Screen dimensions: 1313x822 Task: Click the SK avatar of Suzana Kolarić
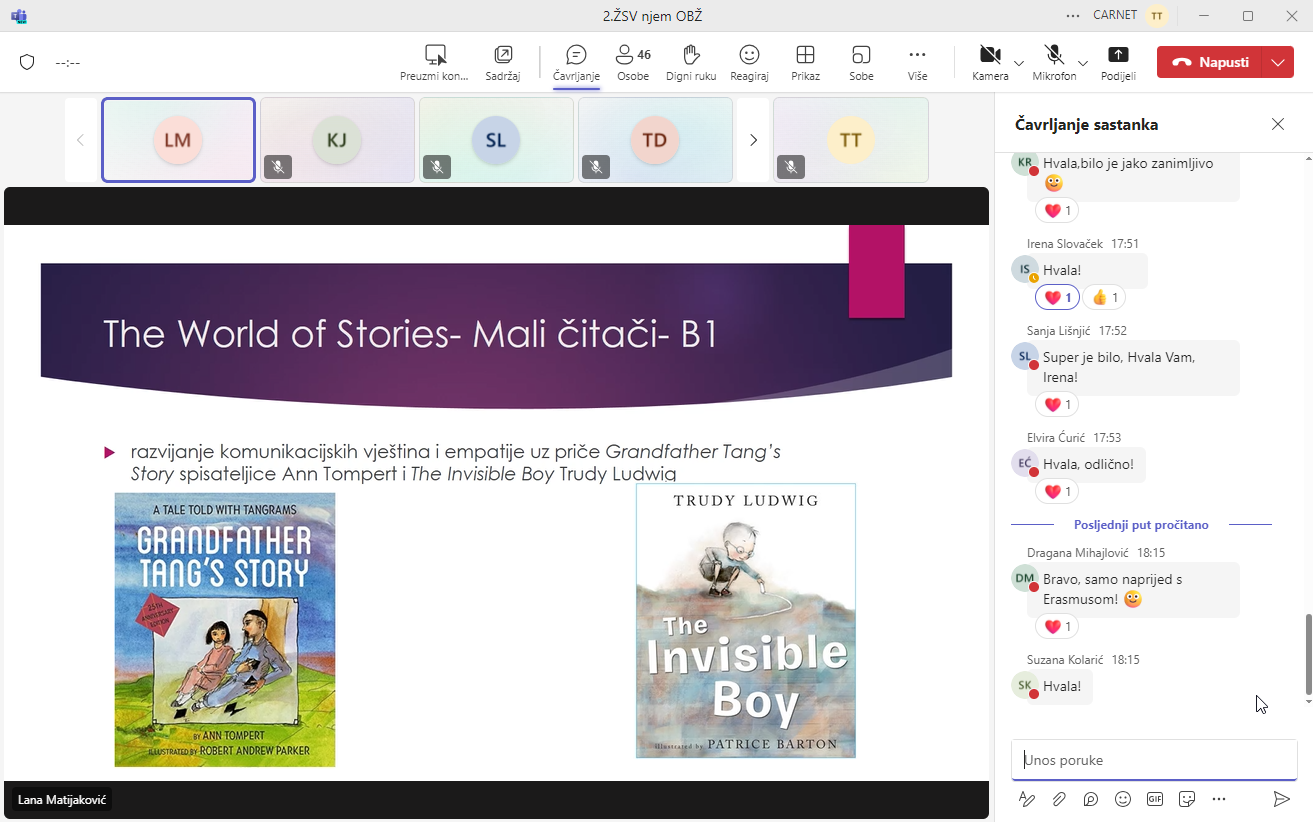(x=1025, y=686)
